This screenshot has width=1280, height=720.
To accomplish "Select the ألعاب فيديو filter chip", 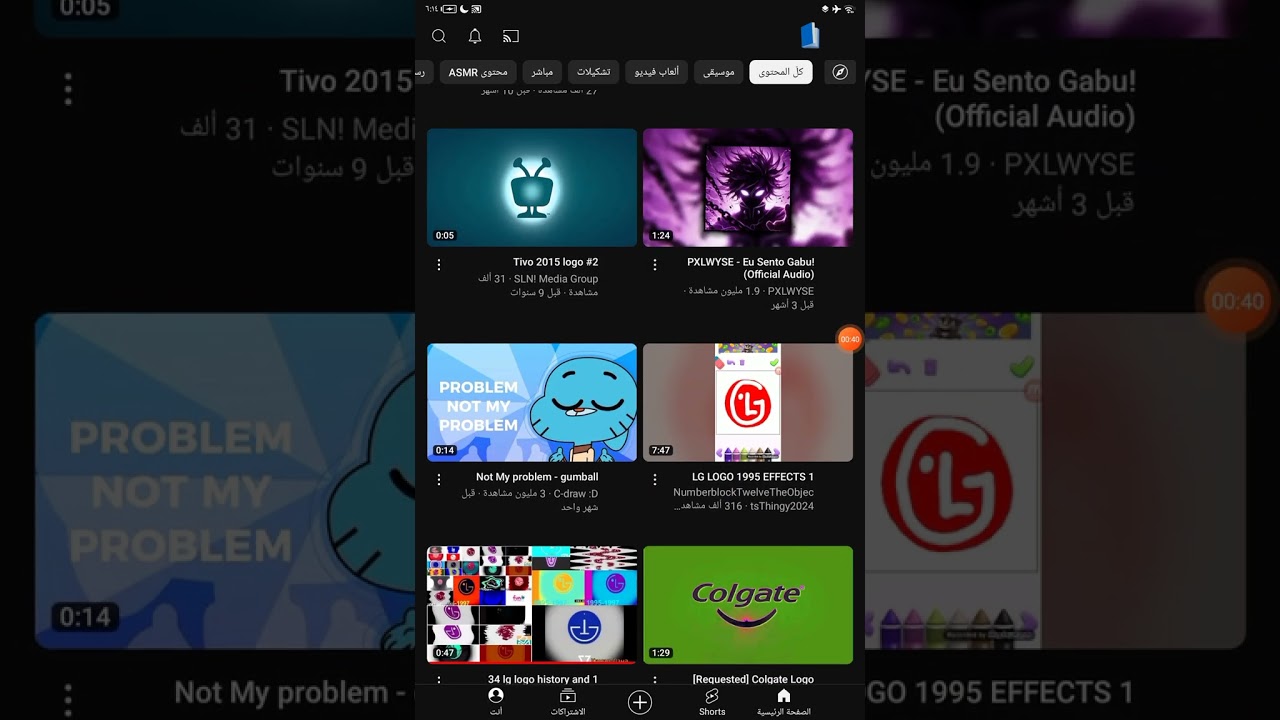I will click(x=657, y=72).
